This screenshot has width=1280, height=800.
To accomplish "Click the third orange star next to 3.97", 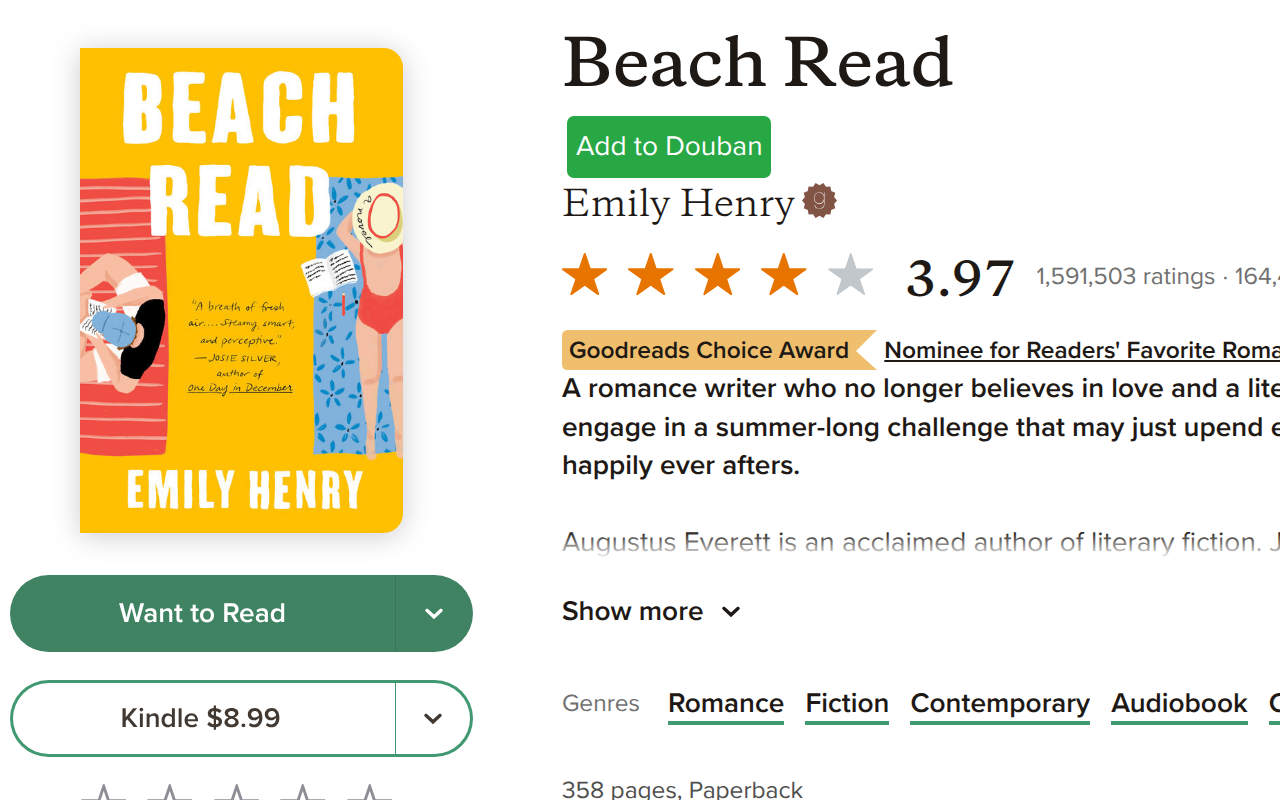I will tap(716, 274).
